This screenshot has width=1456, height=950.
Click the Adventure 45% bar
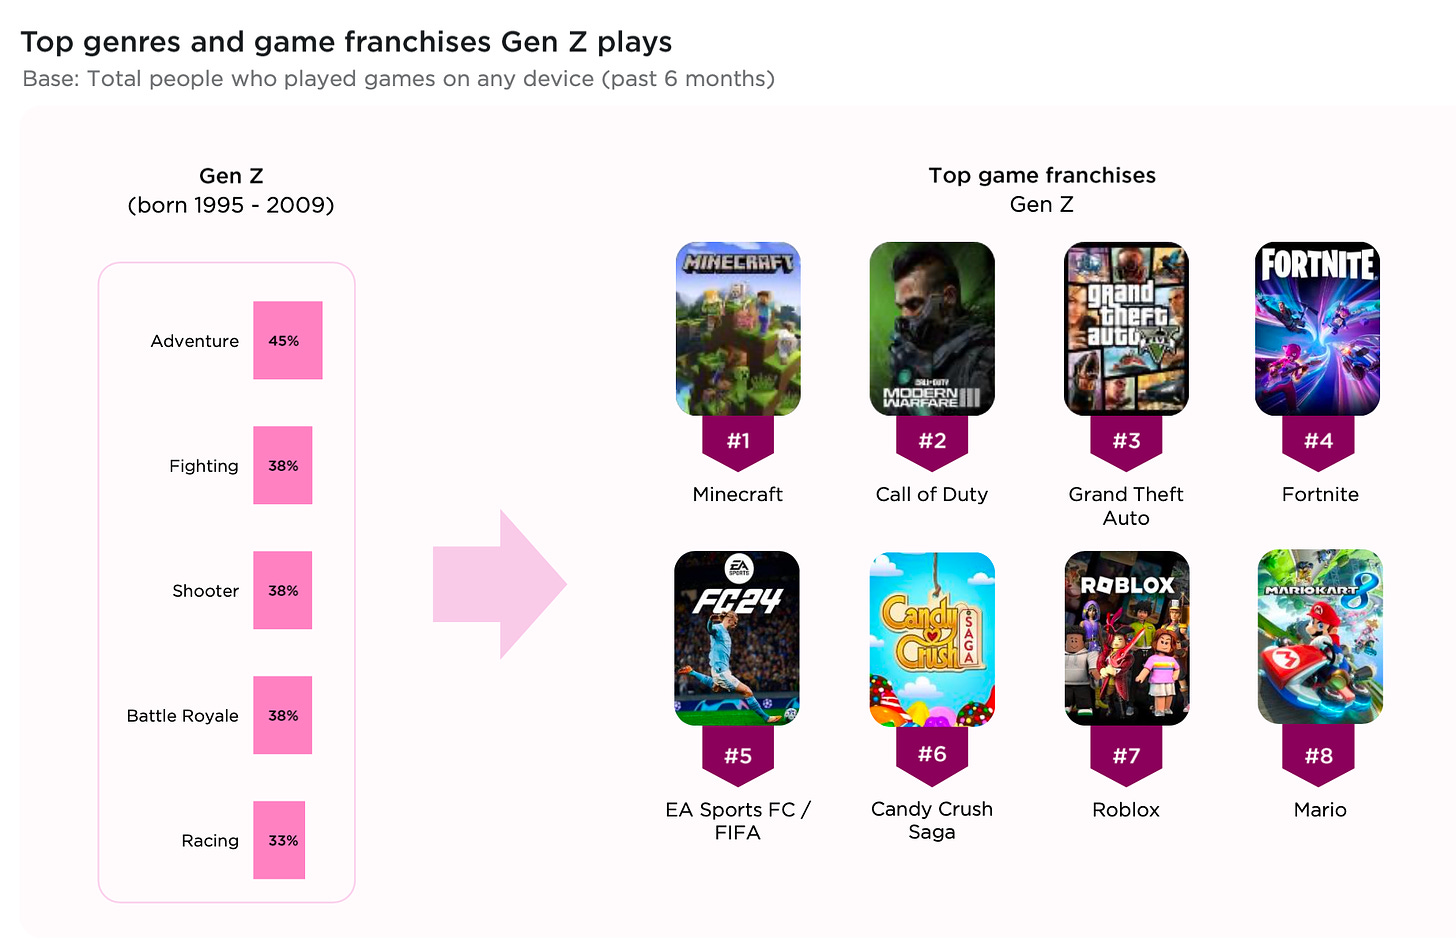287,340
